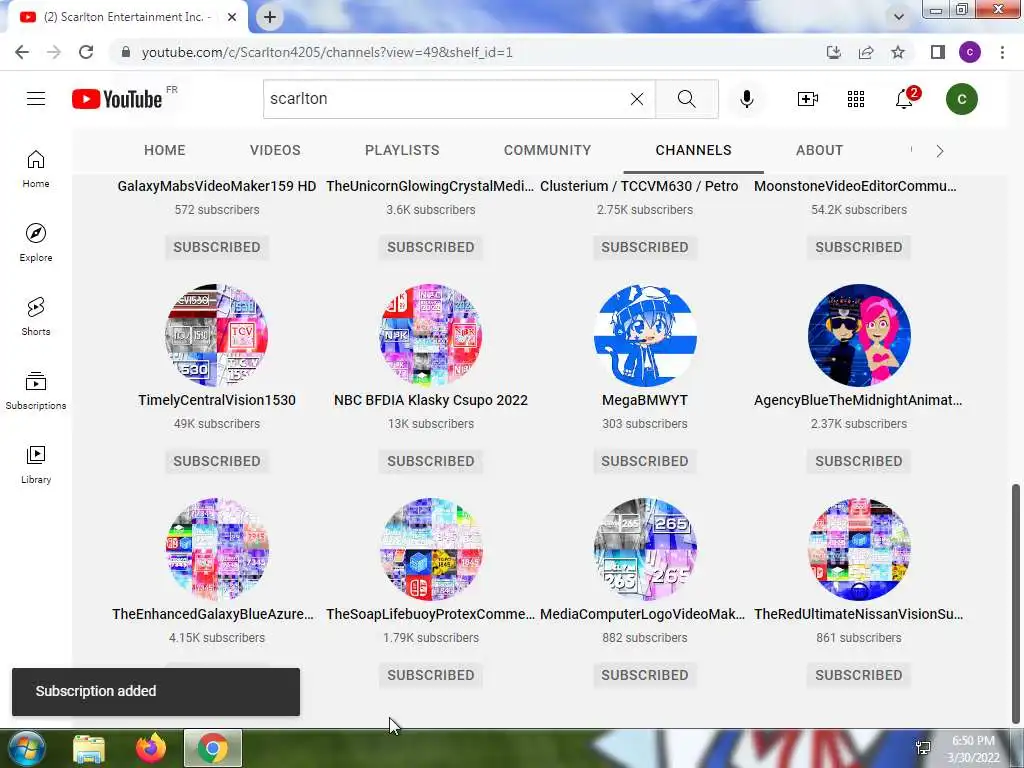This screenshot has height=768, width=1024.
Task: Show more channel tabs with the right chevron
Action: [940, 151]
